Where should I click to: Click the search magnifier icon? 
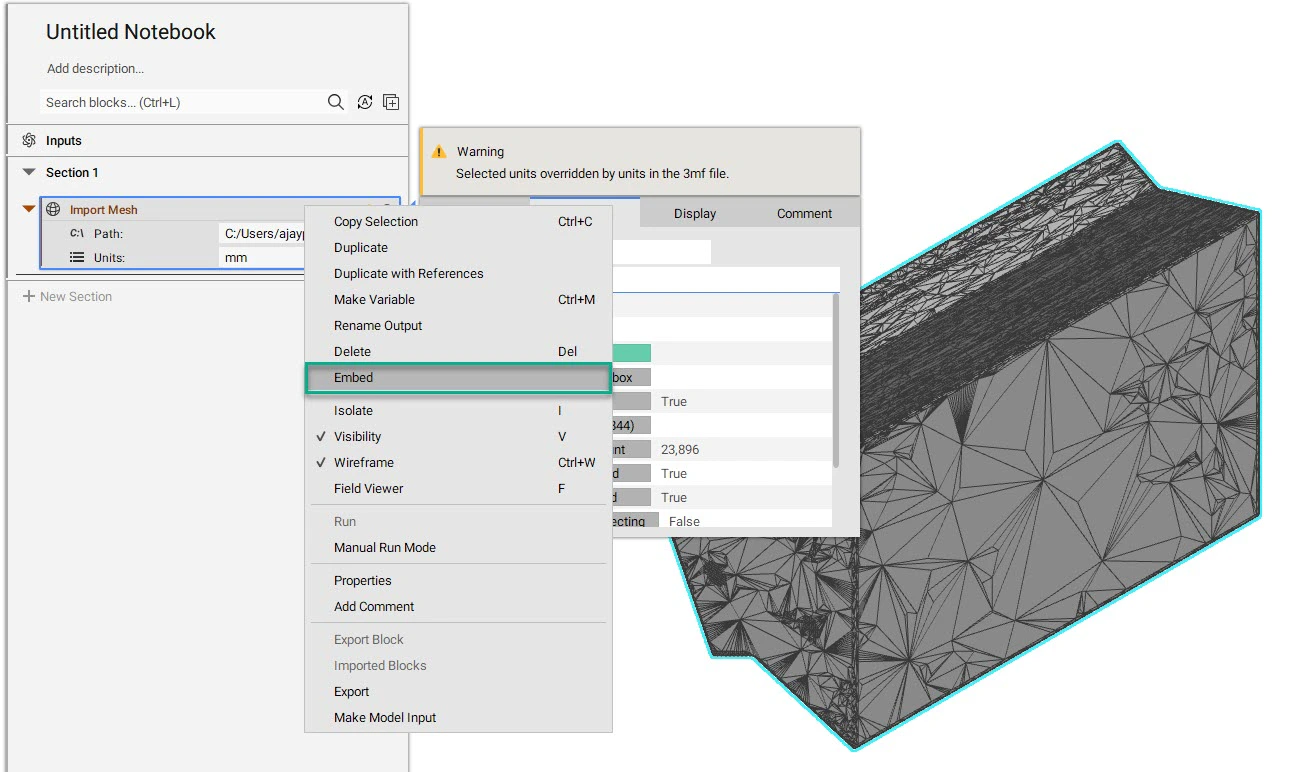pyautogui.click(x=335, y=101)
